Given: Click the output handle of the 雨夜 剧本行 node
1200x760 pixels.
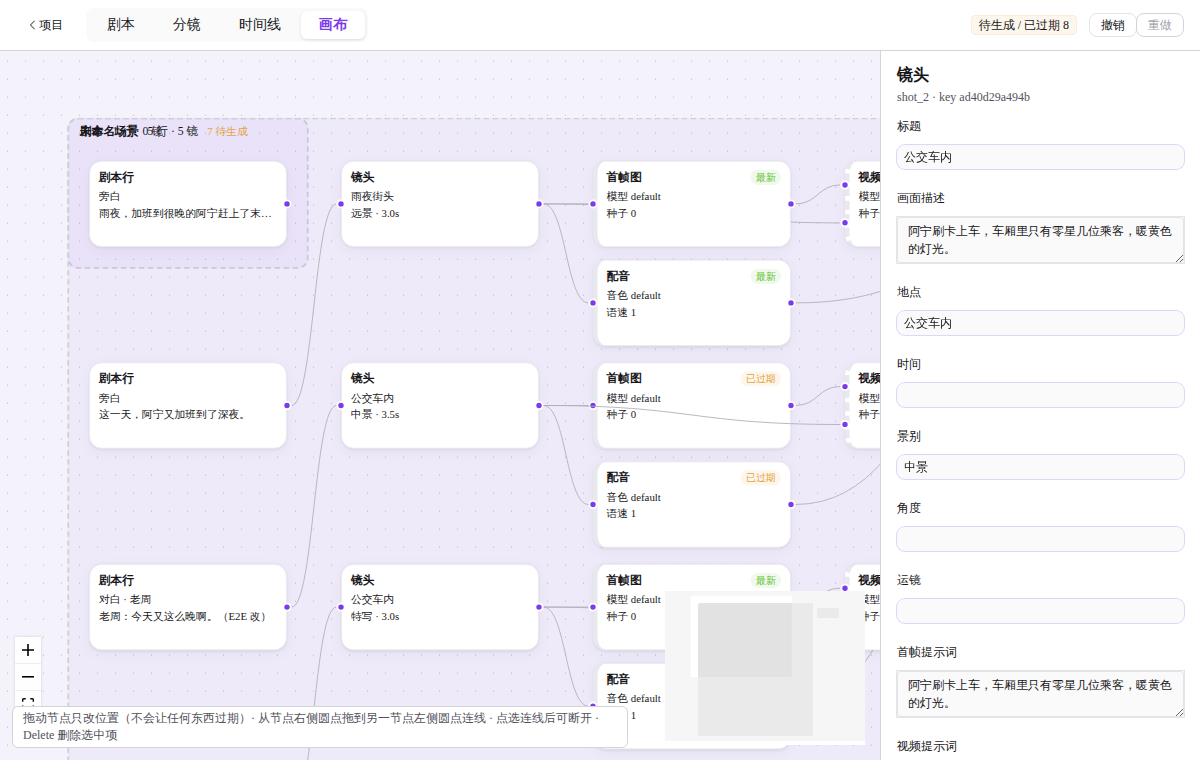Looking at the screenshot, I should [287, 204].
